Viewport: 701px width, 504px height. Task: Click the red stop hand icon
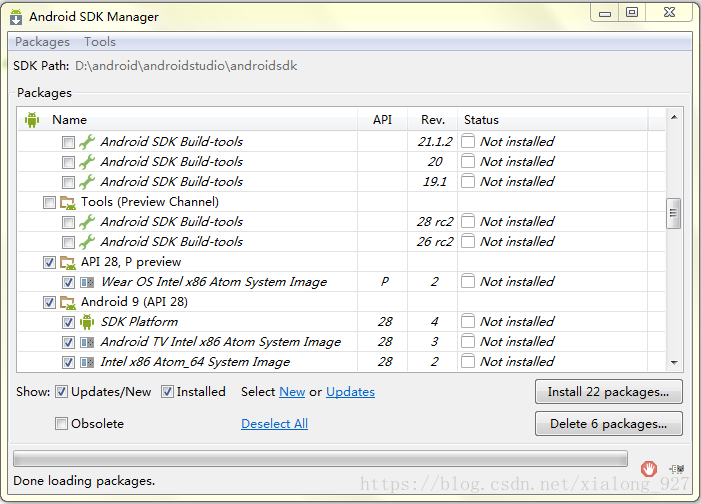click(649, 469)
